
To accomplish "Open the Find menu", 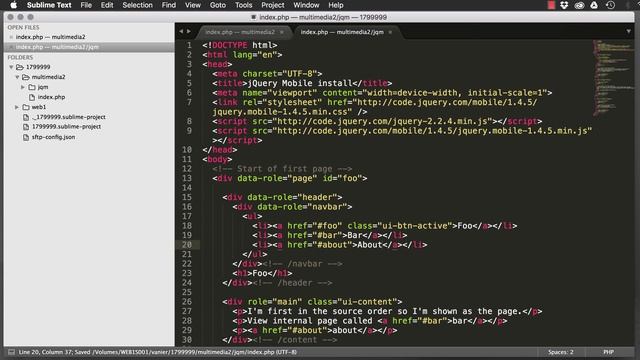I will 169,5.
